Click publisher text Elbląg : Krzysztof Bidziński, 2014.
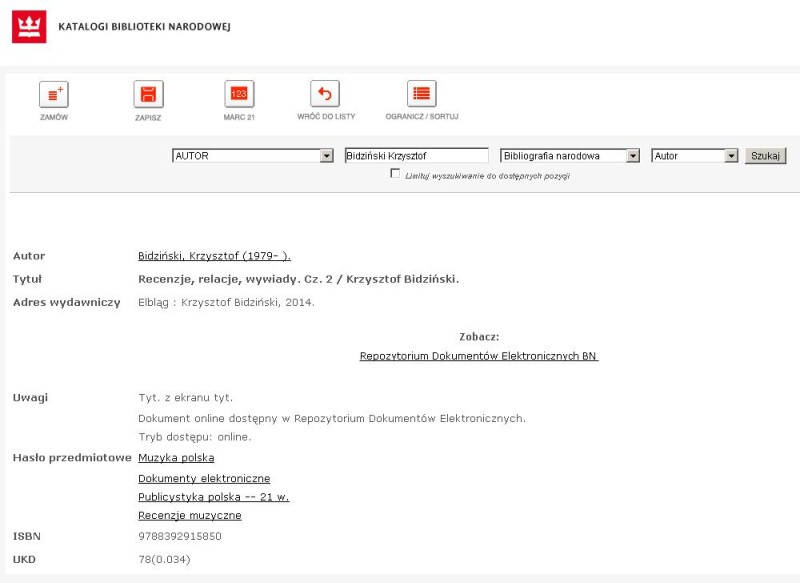 tap(226, 302)
